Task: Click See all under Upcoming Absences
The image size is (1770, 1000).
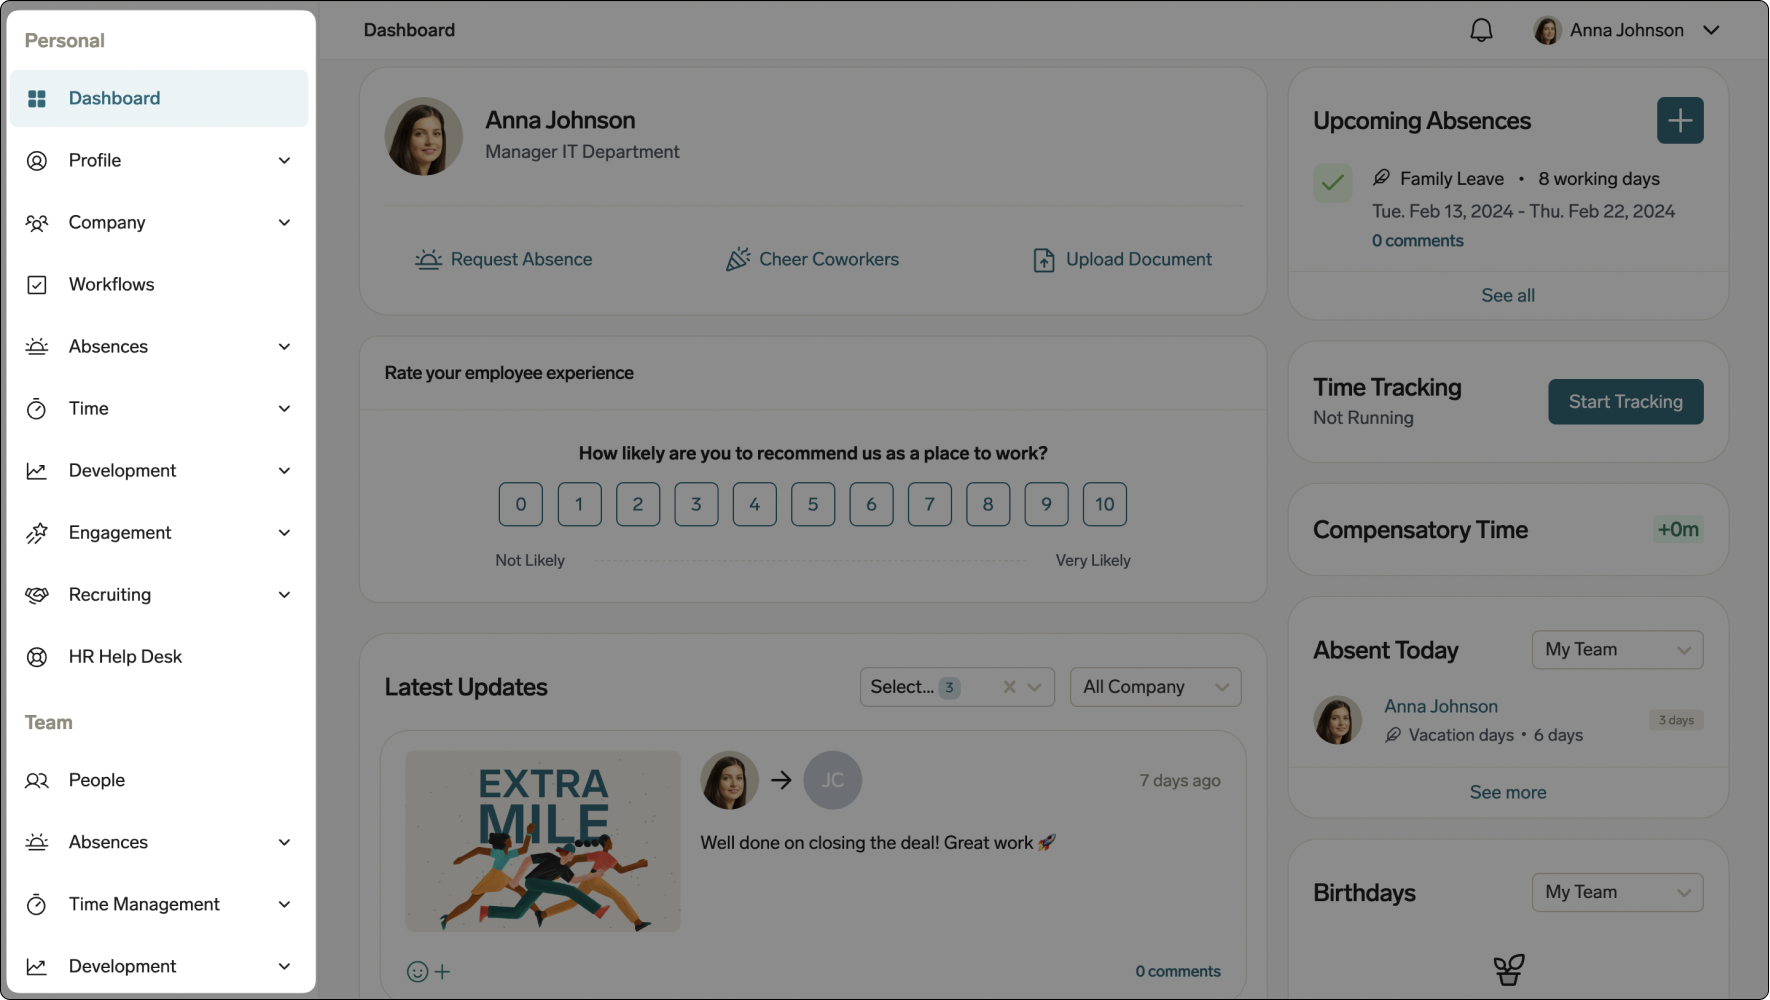Action: (1507, 295)
